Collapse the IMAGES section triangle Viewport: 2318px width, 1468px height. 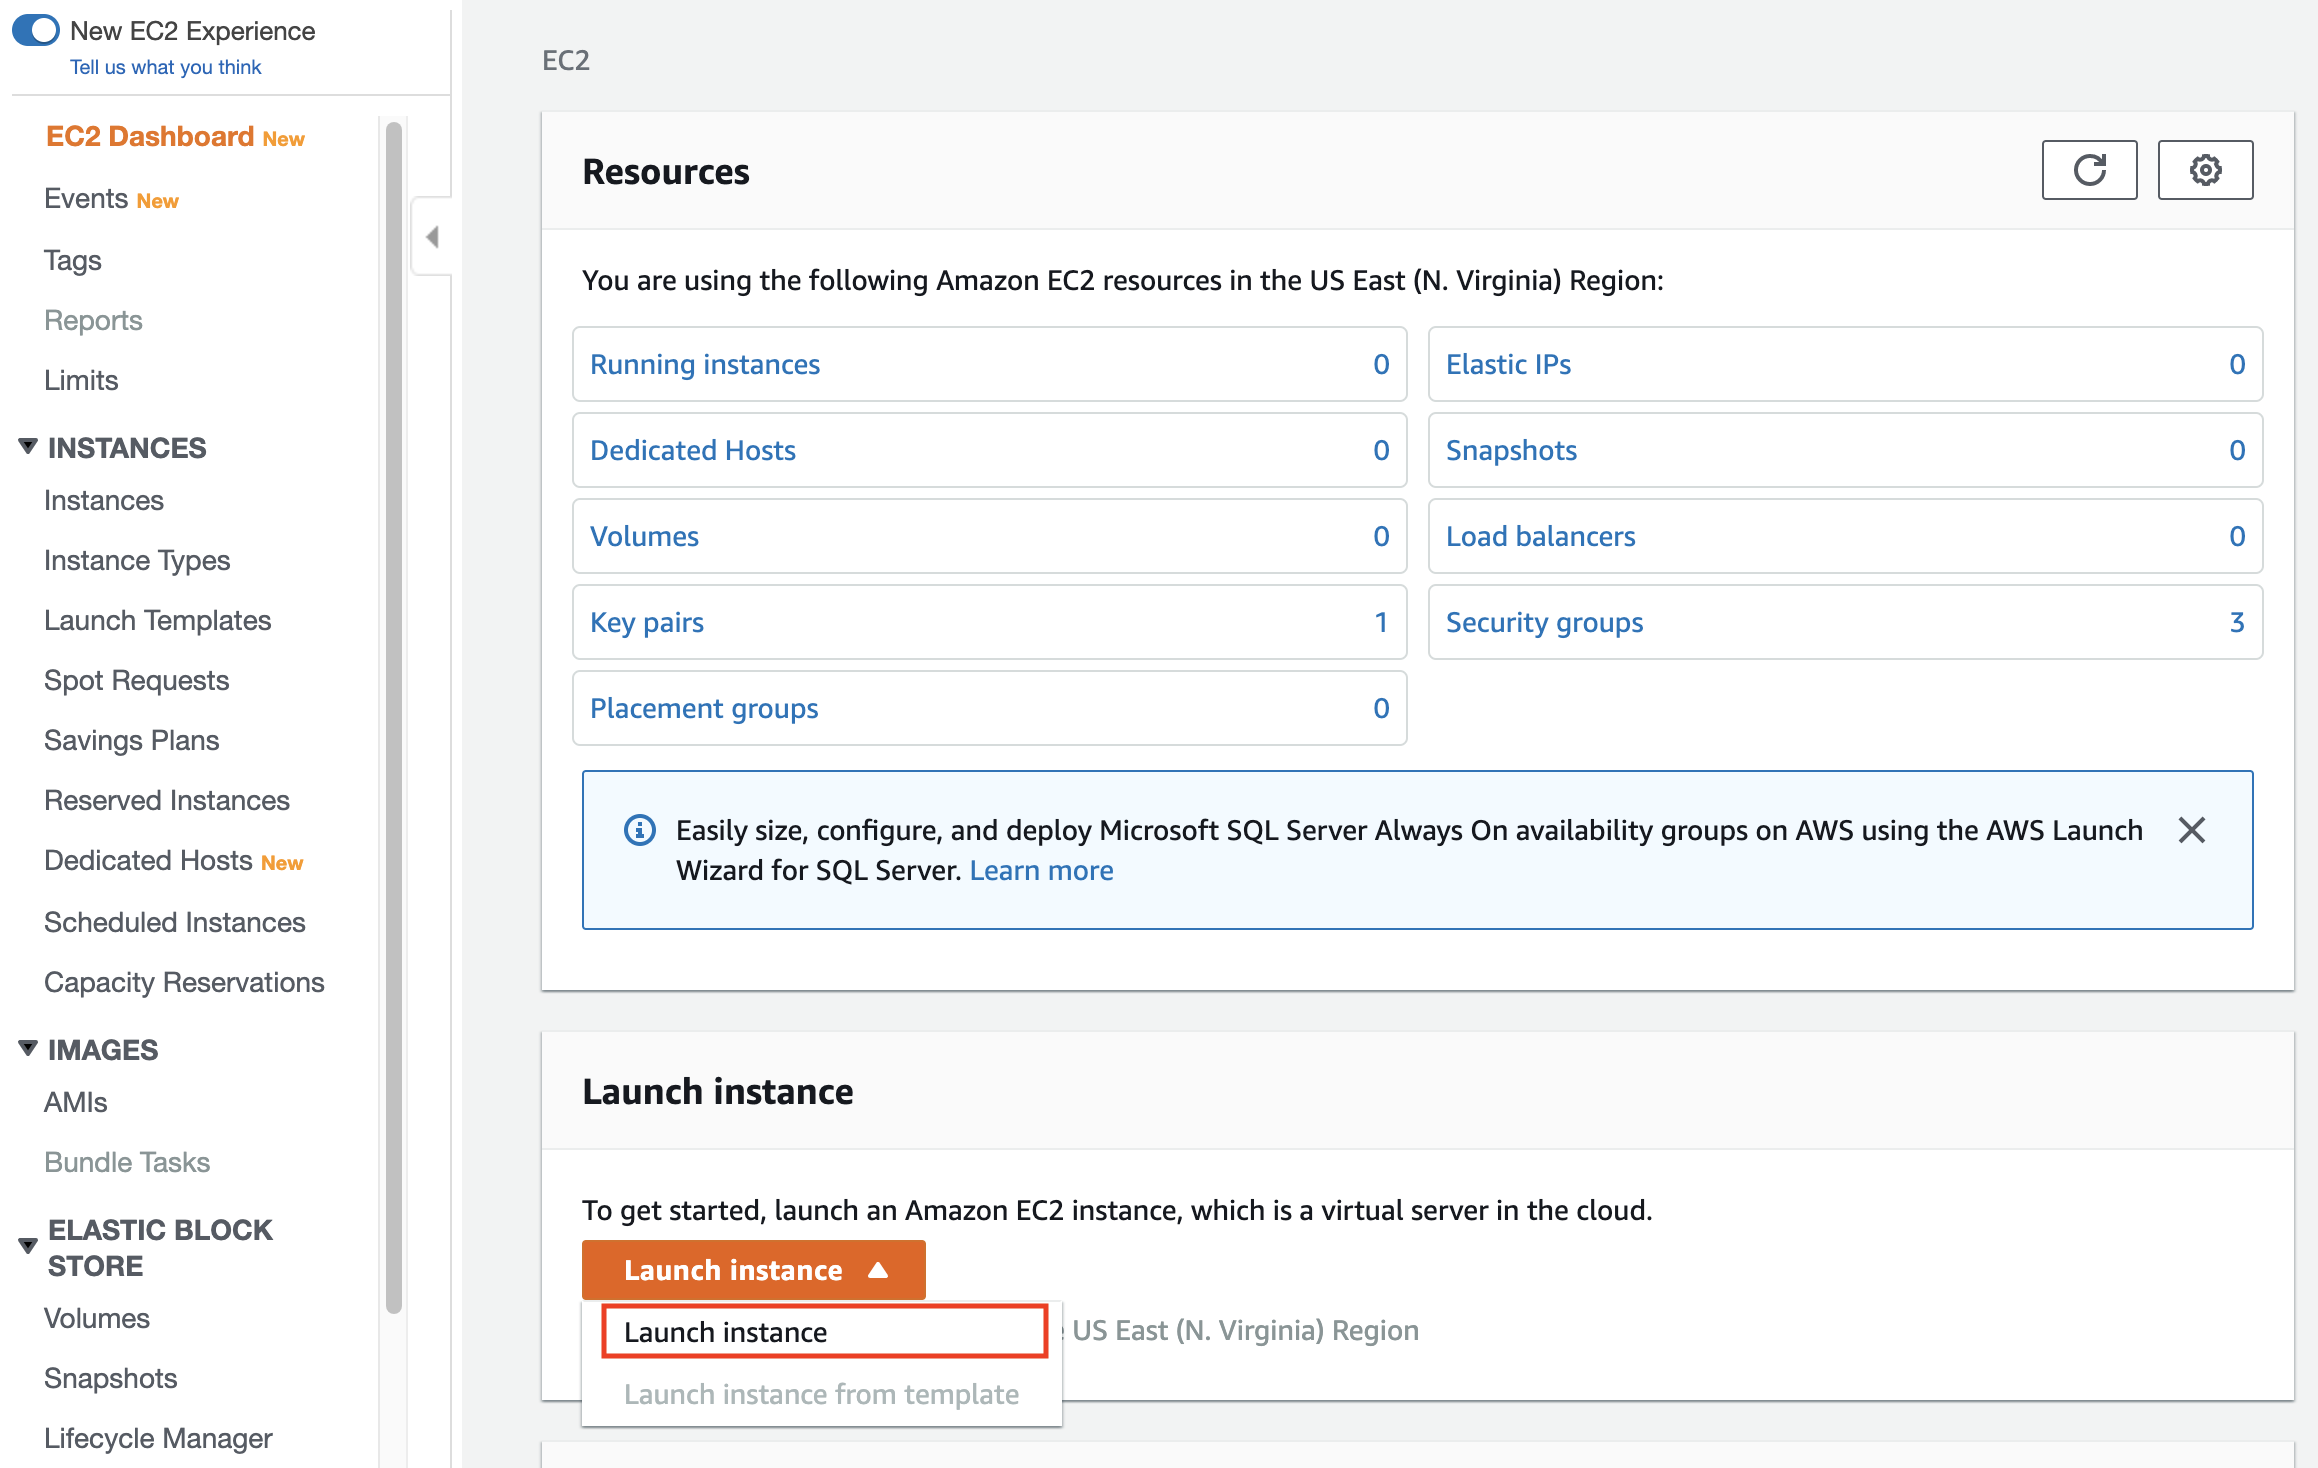point(28,1048)
